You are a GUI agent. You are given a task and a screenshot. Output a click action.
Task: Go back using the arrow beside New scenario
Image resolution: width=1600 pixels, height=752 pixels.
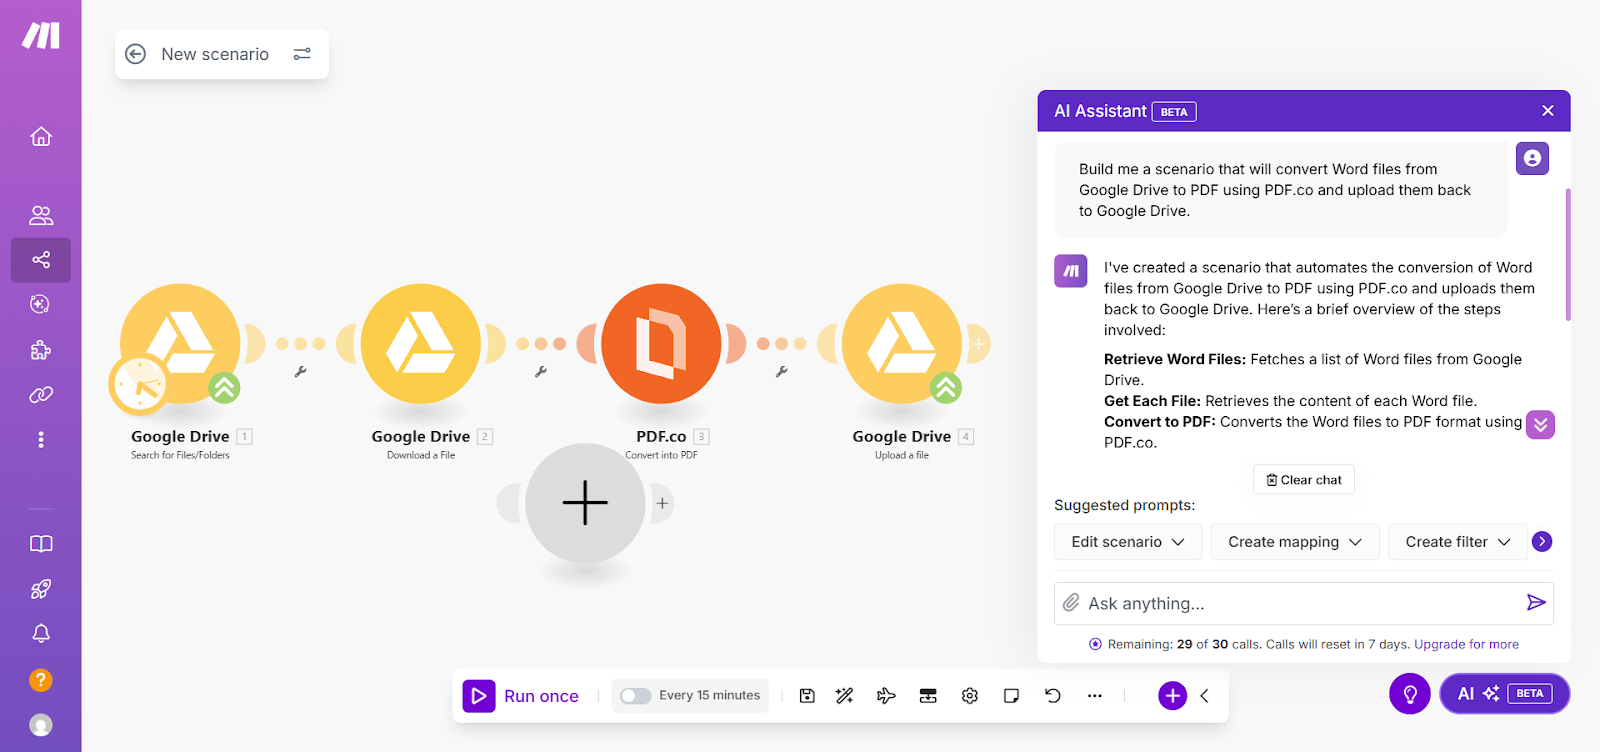tap(136, 54)
